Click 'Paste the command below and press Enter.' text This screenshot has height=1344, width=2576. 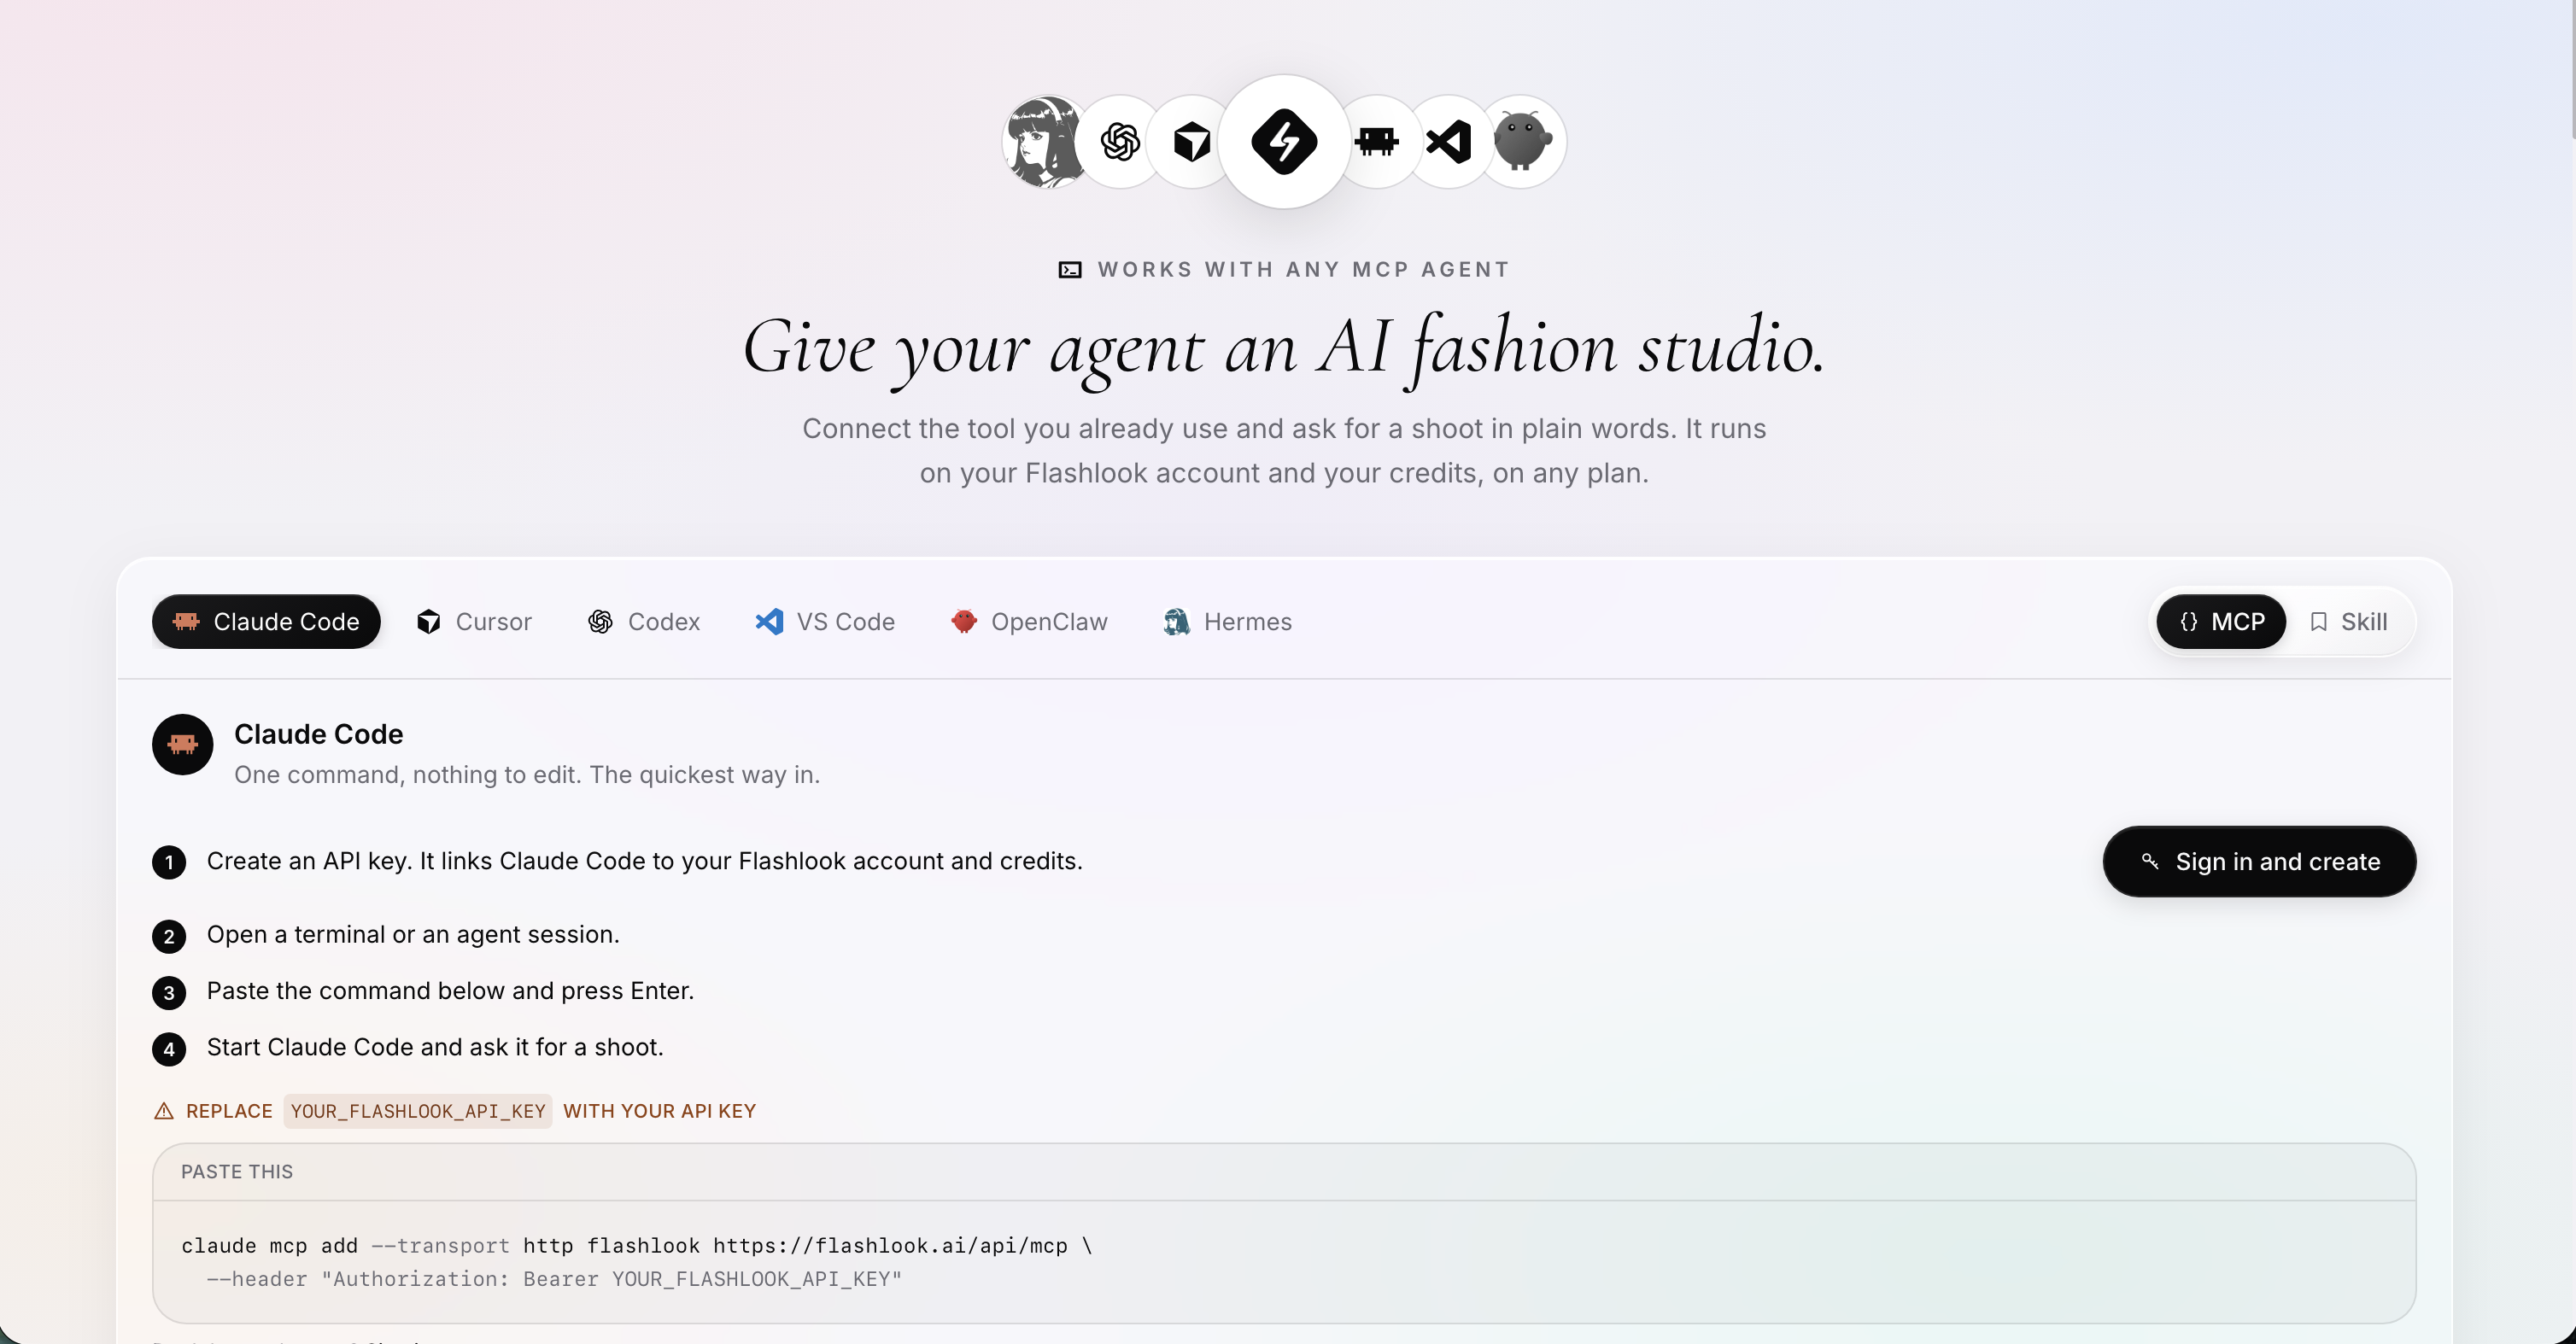coord(450,991)
